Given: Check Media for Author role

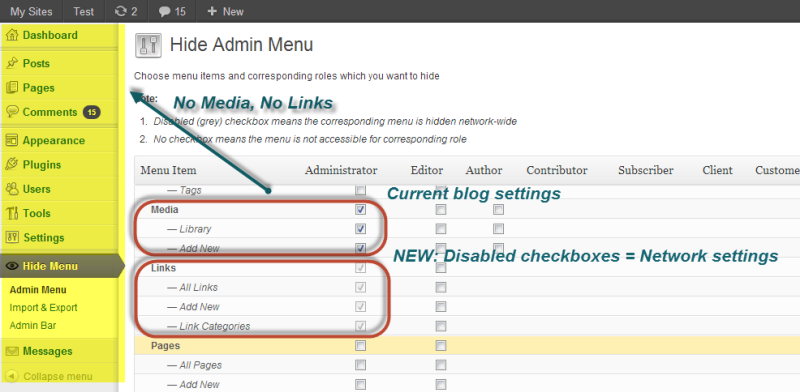Looking at the screenshot, I should 498,209.
